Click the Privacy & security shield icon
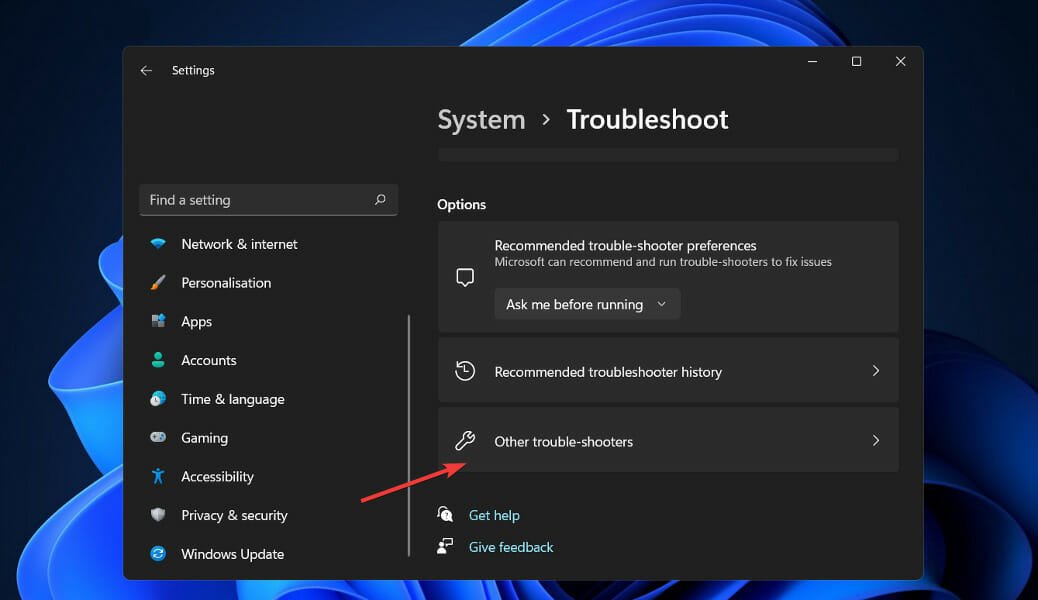1038x600 pixels. point(161,514)
